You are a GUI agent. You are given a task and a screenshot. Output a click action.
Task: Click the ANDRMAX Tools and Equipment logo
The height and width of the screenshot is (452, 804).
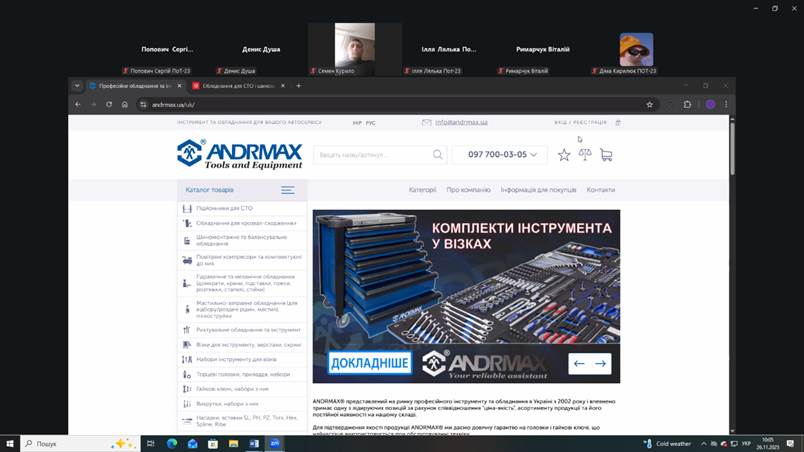239,154
